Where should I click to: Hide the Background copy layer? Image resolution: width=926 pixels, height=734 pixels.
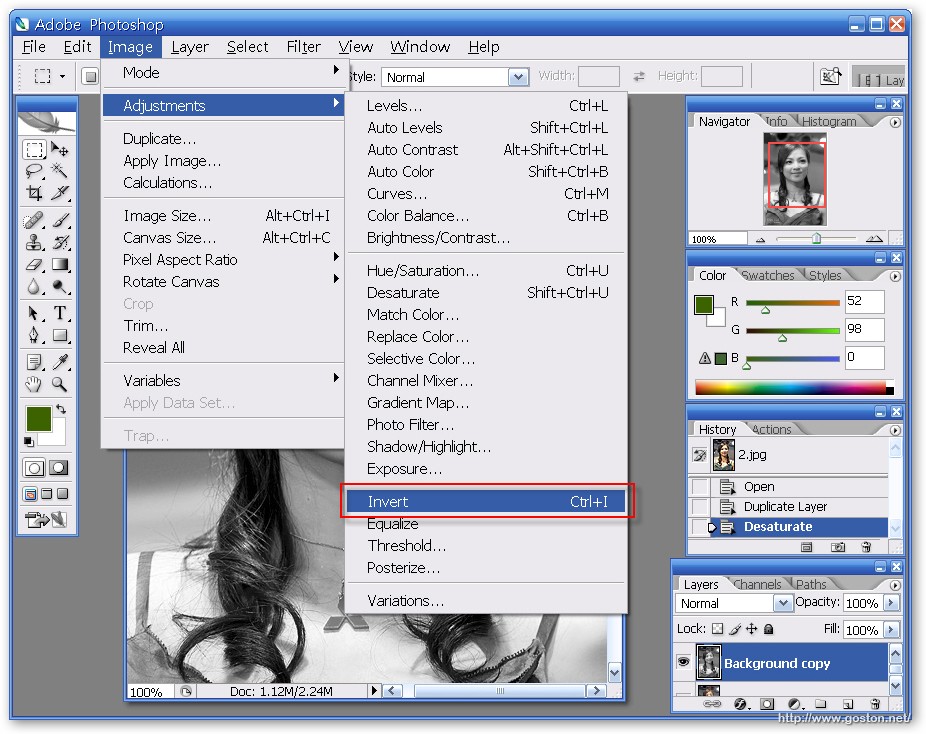tap(683, 662)
